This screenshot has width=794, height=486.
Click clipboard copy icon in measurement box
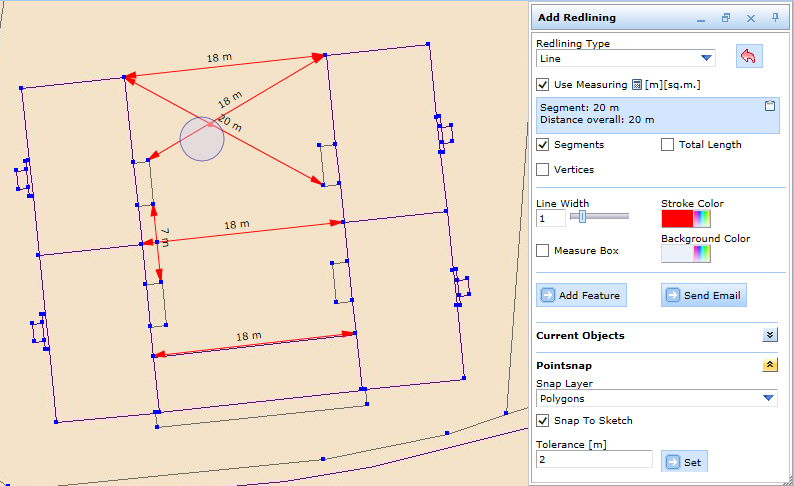coord(769,106)
